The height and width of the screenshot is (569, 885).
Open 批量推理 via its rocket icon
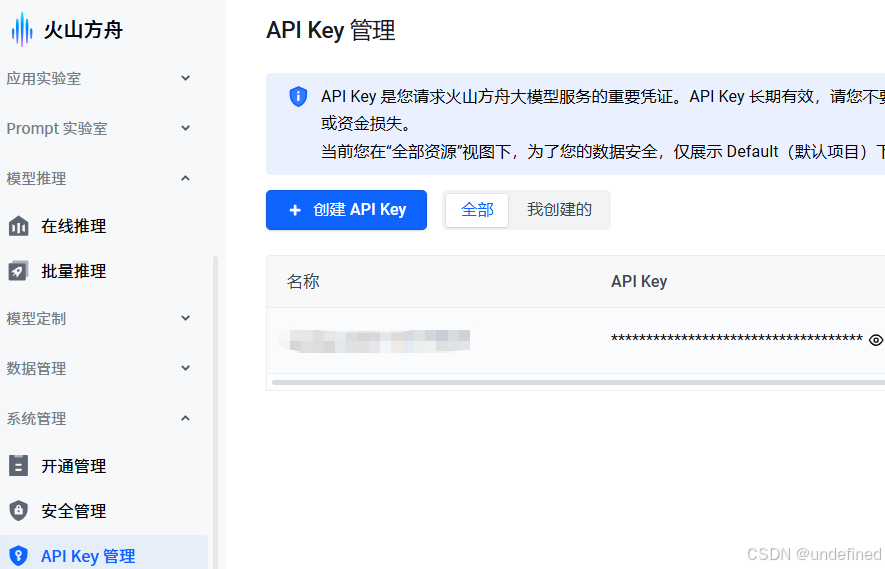click(19, 271)
